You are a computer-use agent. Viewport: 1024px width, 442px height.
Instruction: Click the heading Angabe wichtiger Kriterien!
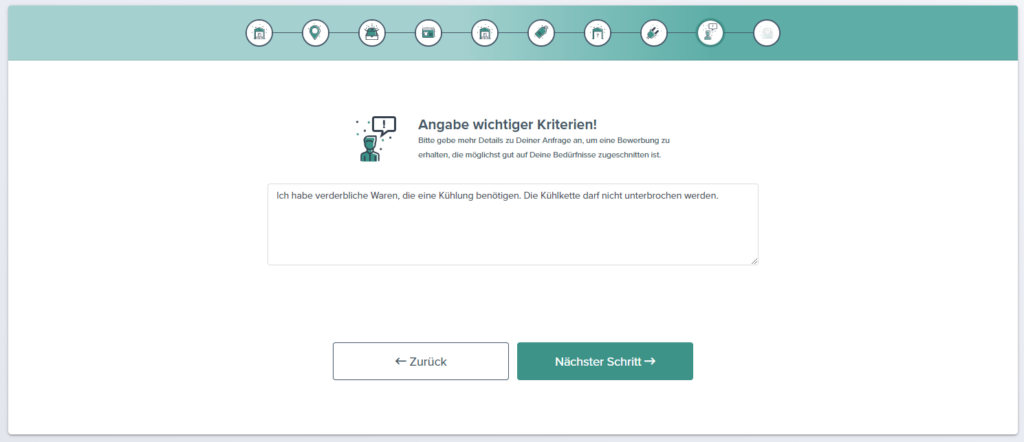[x=507, y=124]
